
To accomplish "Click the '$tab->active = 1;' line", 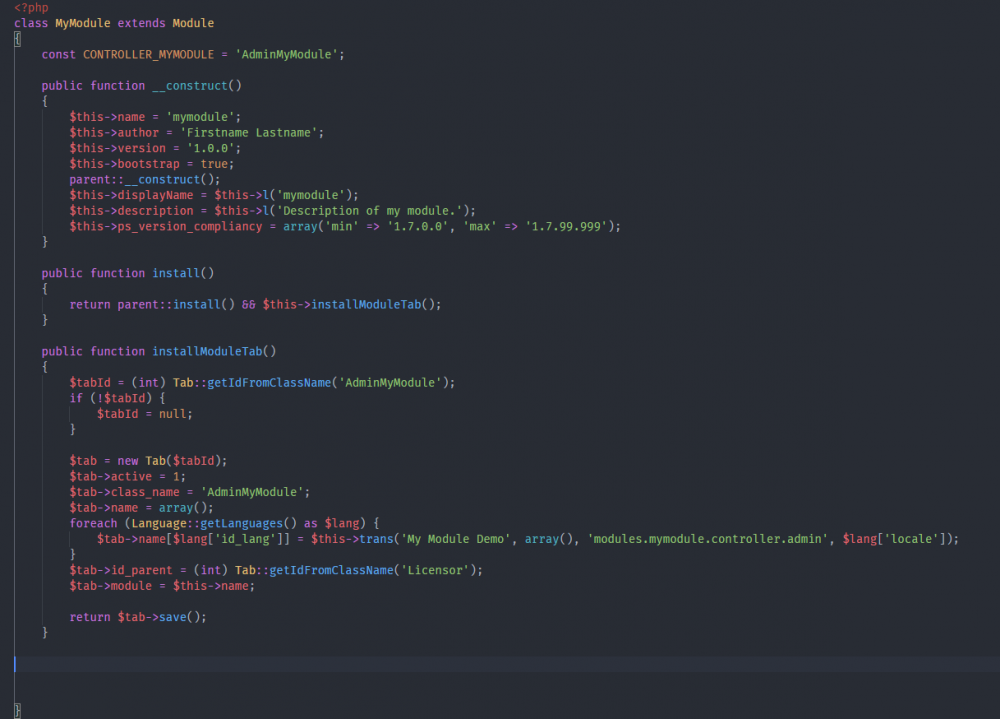I will tap(128, 477).
